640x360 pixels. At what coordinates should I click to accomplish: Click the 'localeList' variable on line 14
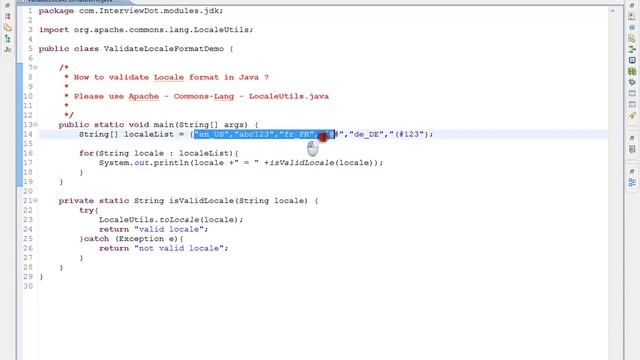point(149,134)
